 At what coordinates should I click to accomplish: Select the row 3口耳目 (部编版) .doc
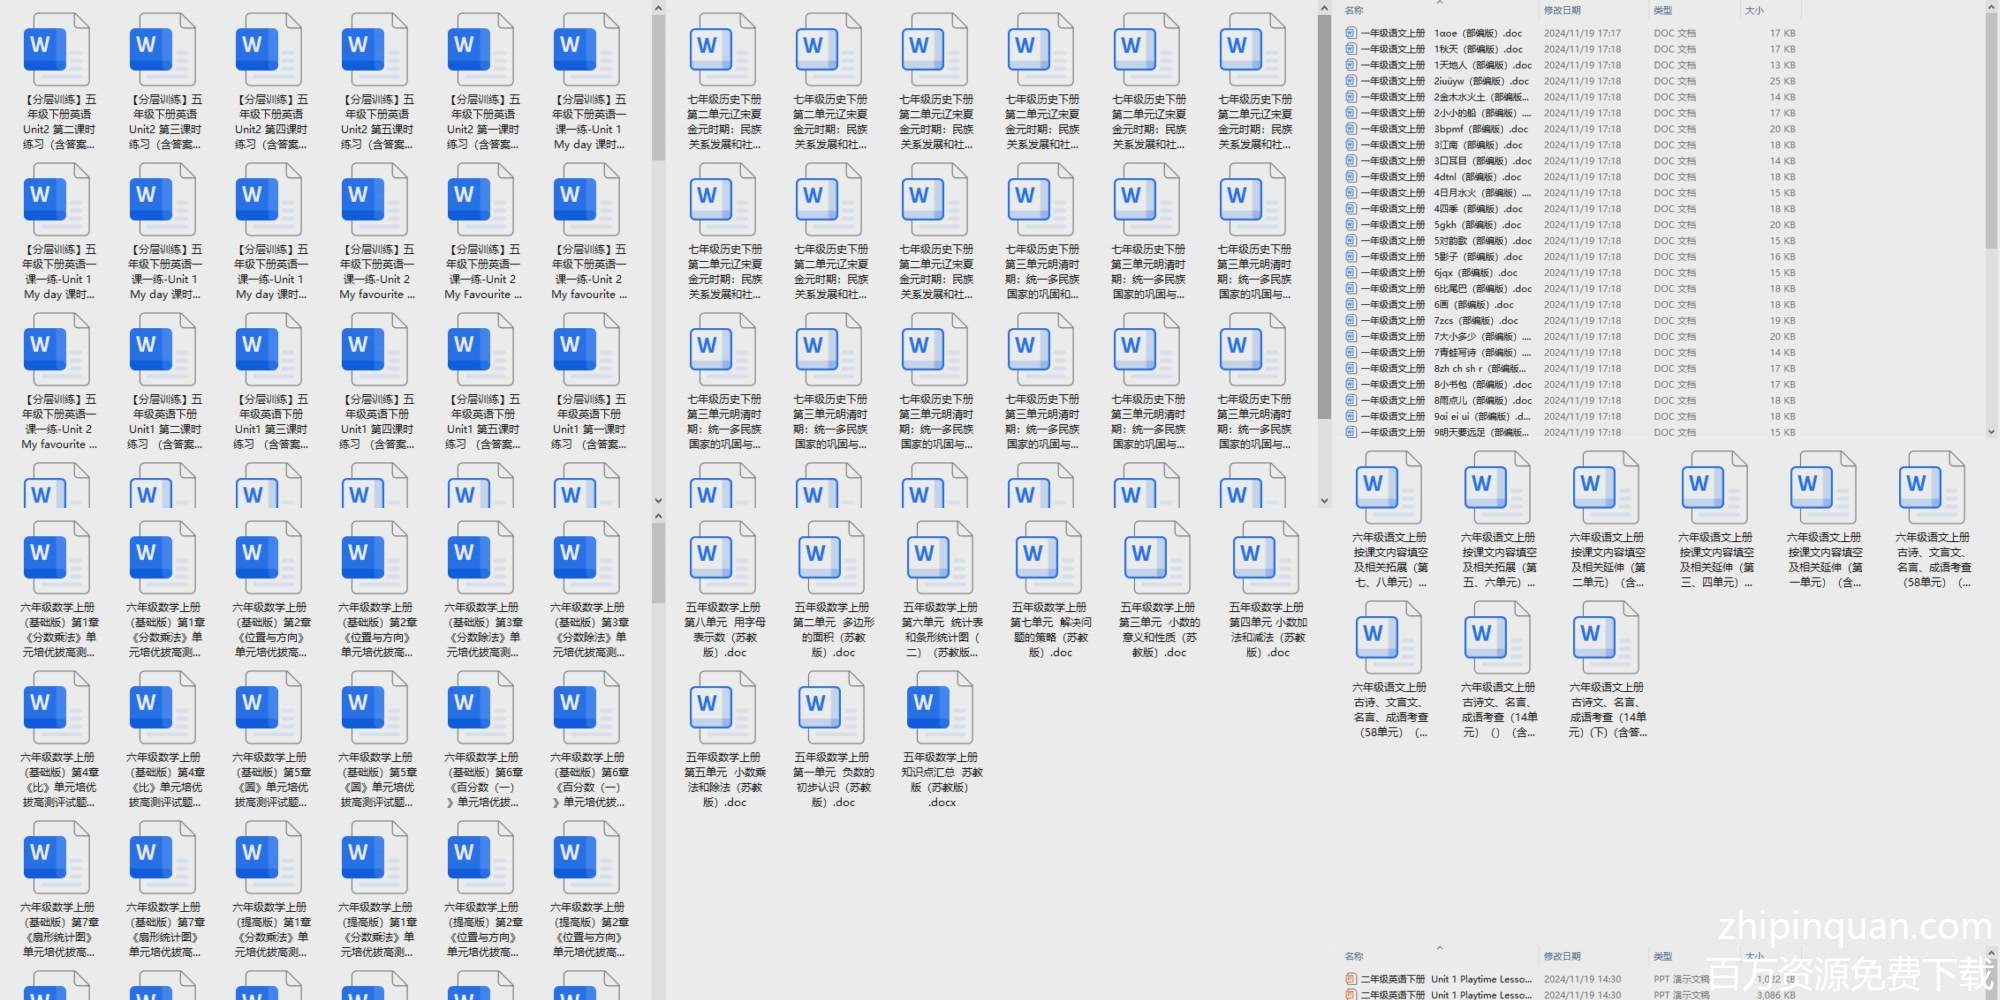click(x=1570, y=161)
